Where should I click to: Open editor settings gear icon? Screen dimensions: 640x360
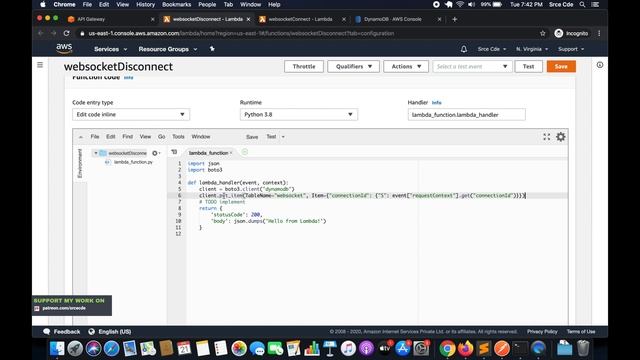point(561,137)
